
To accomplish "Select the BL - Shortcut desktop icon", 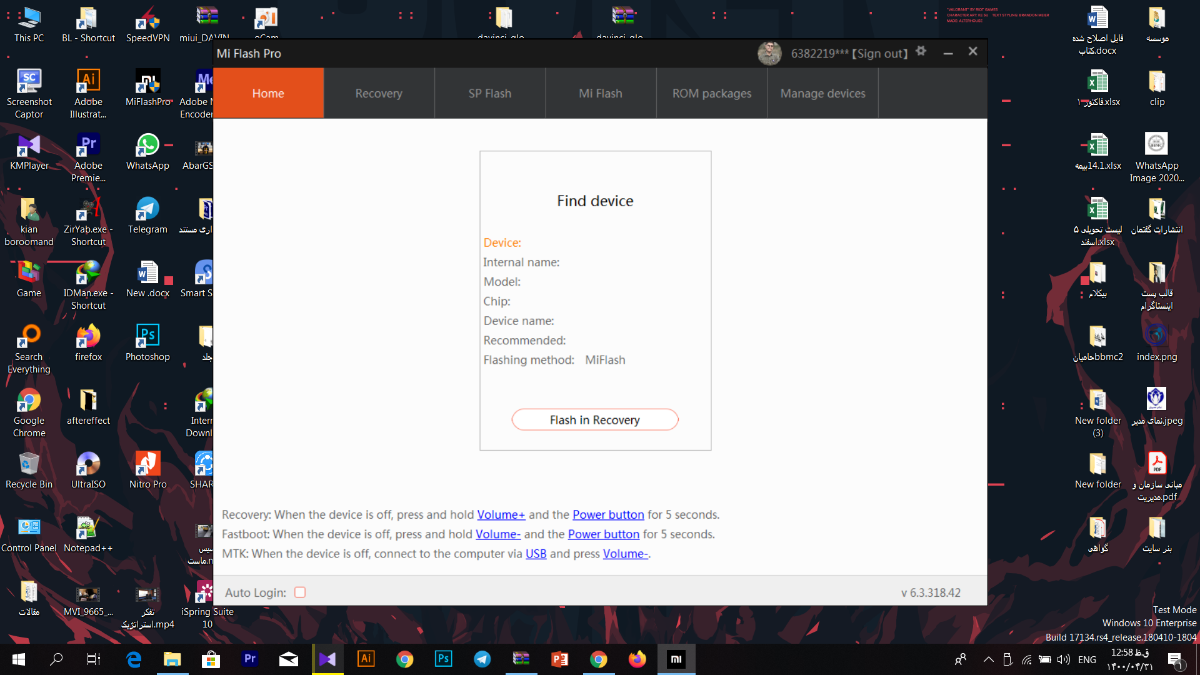I will (x=88, y=24).
